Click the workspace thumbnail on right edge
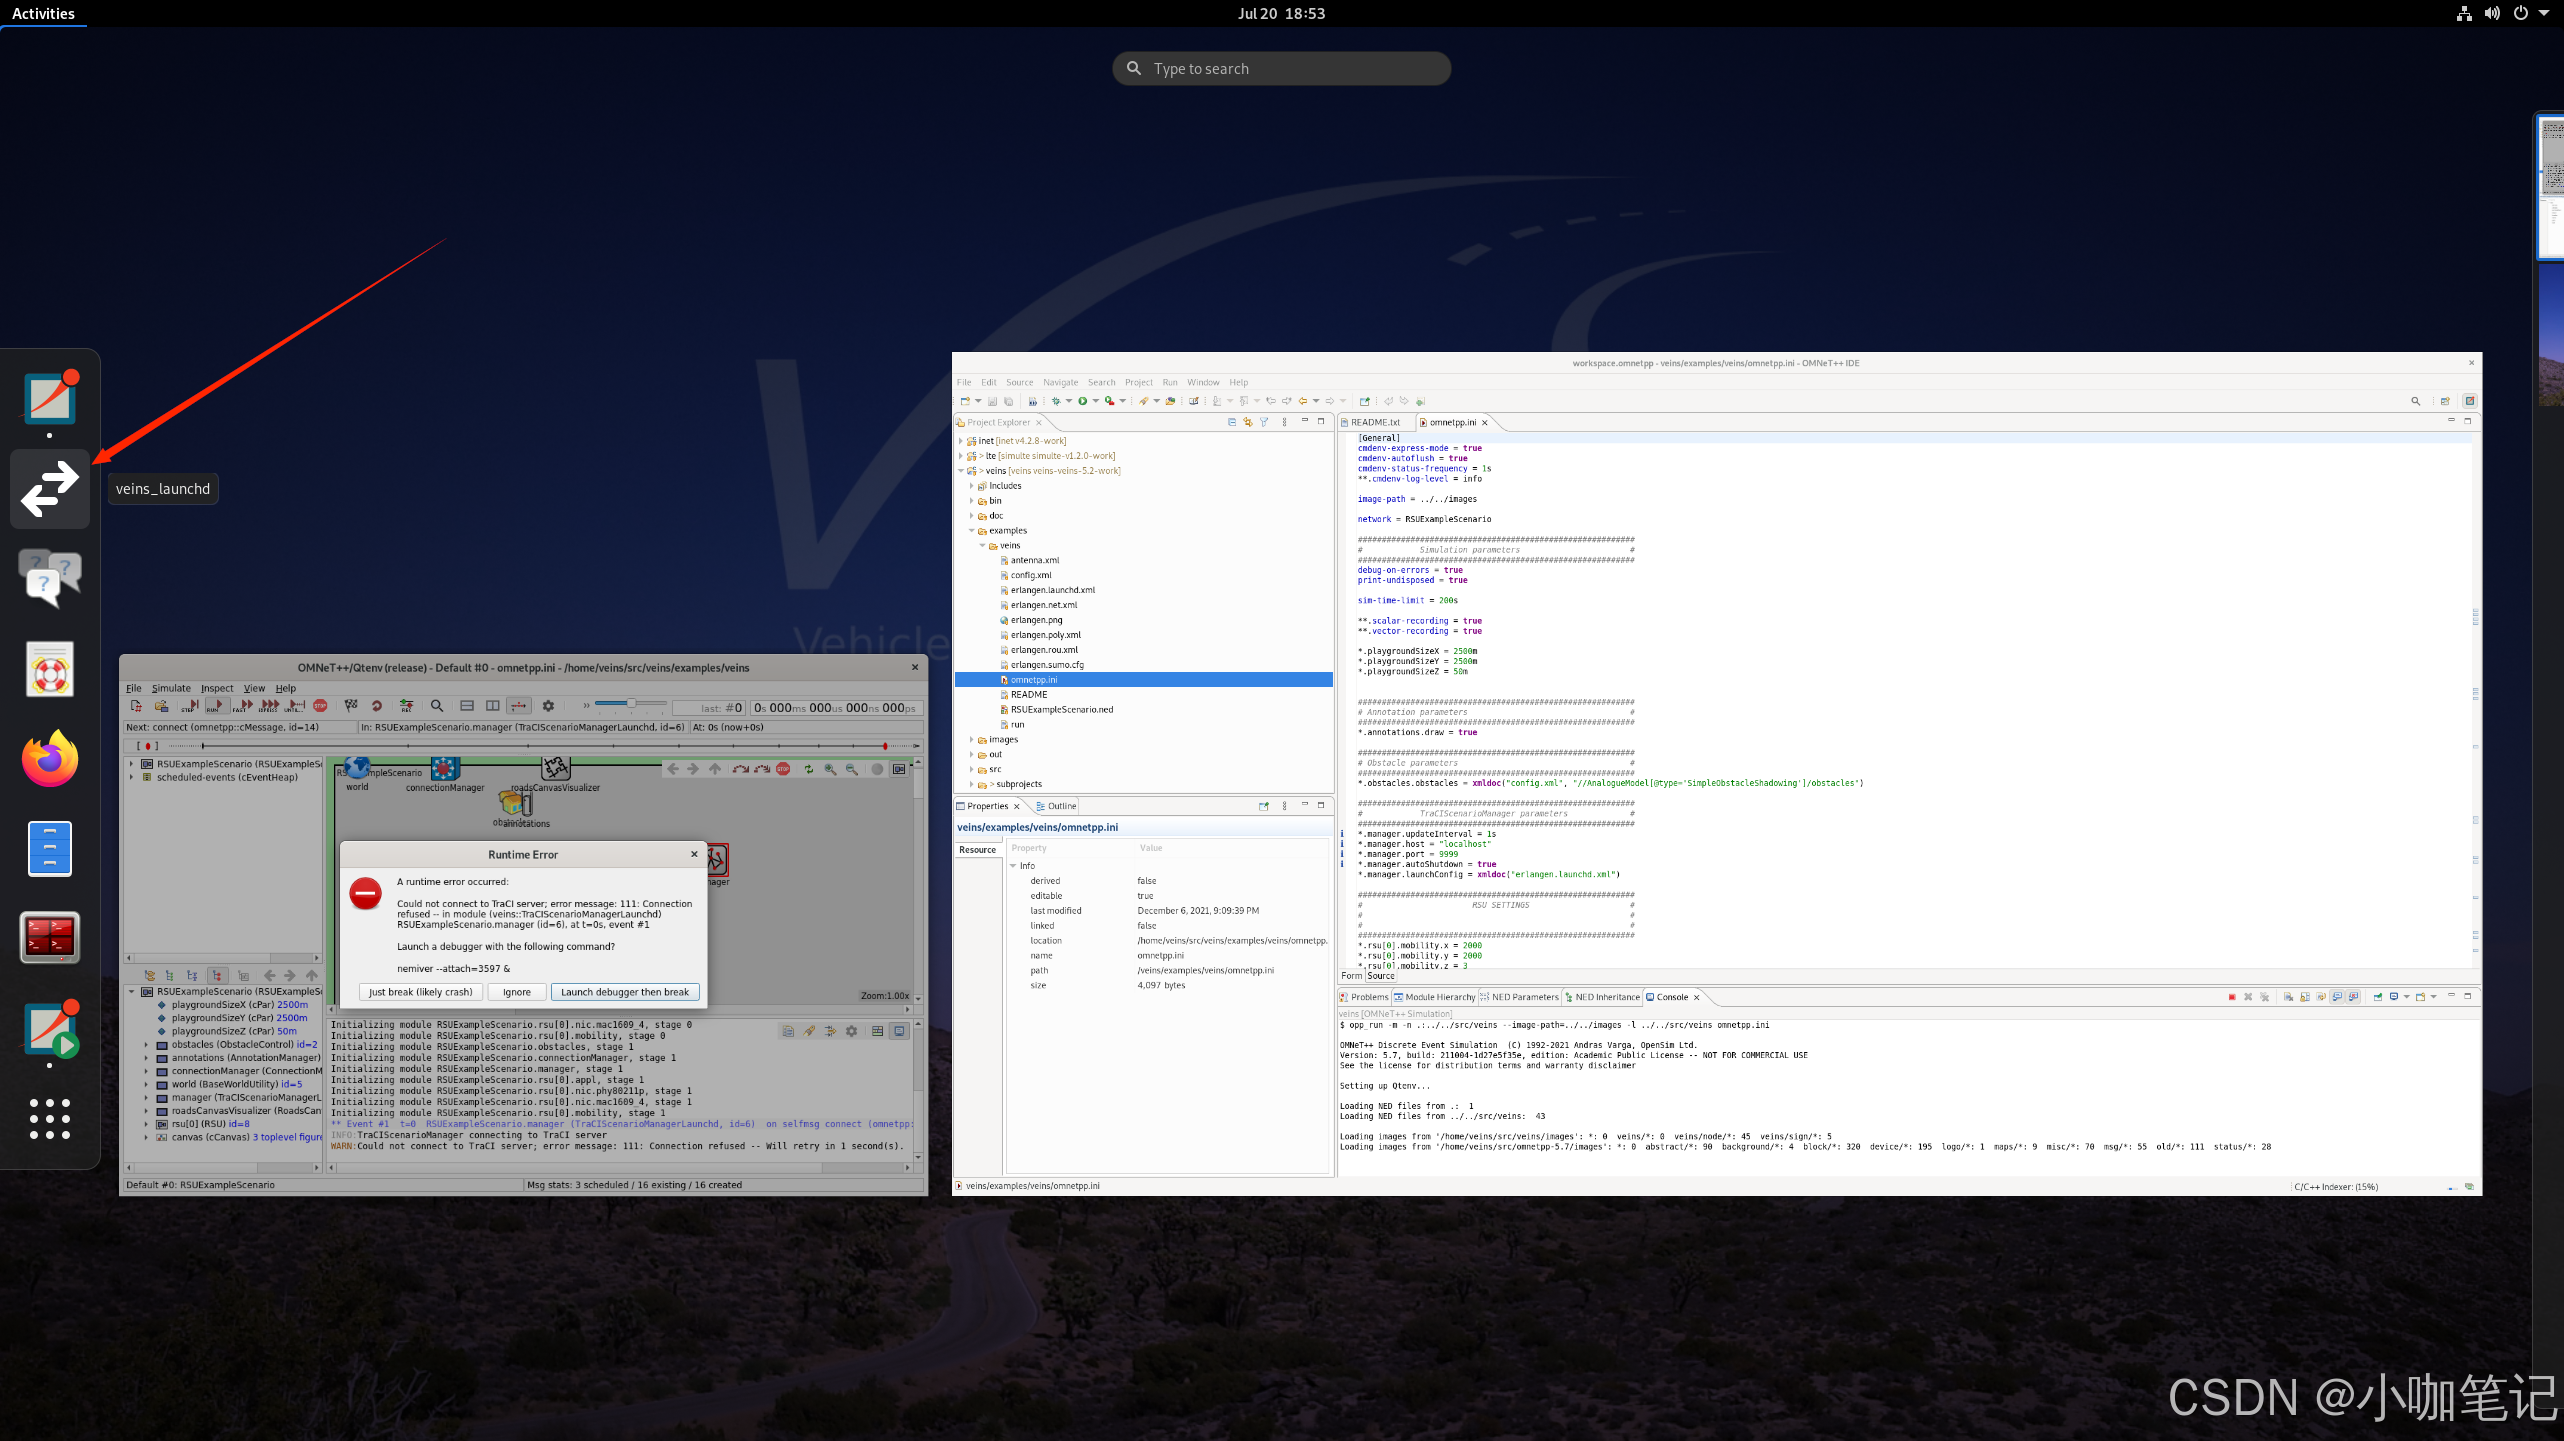This screenshot has width=2564, height=1441. pos(2551,188)
